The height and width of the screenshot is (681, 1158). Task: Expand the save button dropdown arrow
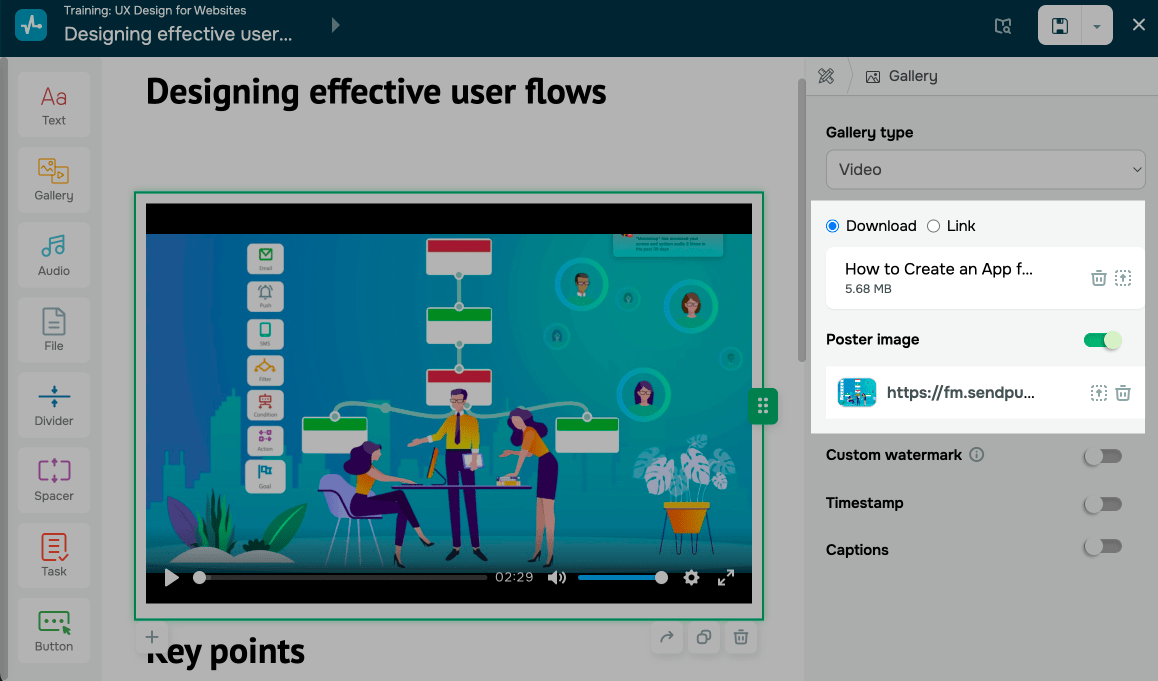[x=1097, y=26]
